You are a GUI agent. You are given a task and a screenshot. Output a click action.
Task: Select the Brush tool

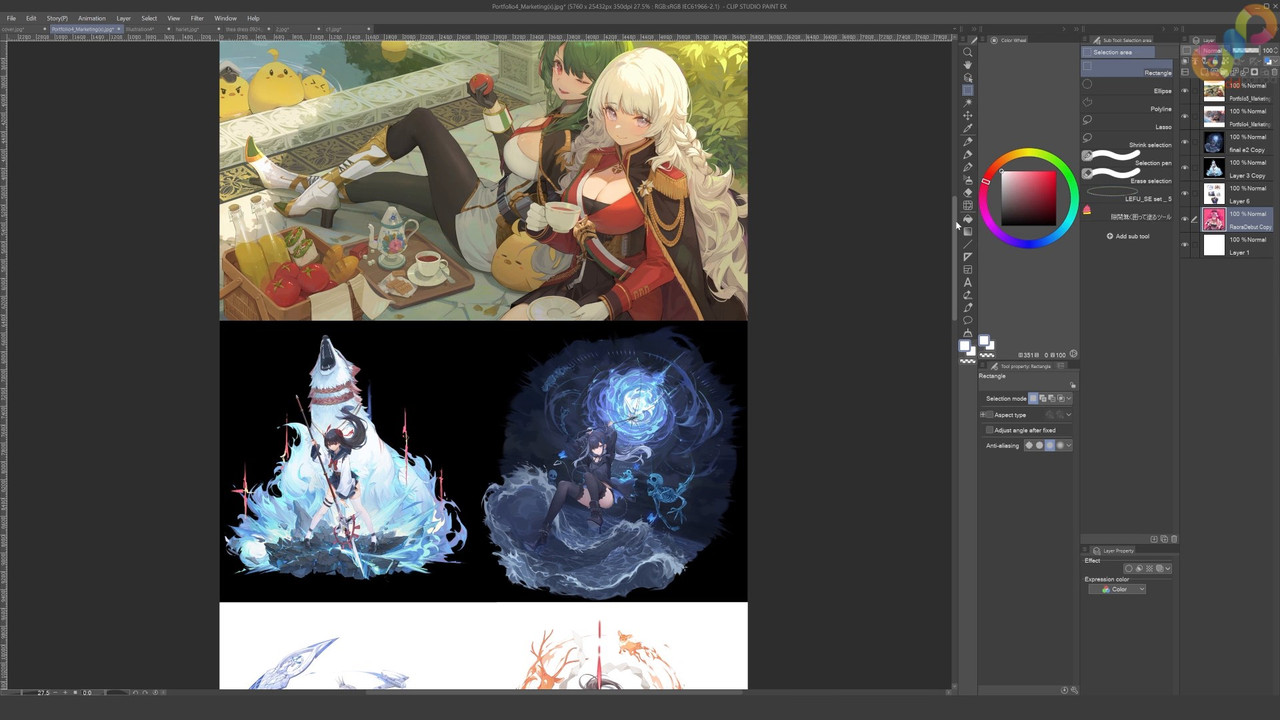967,167
